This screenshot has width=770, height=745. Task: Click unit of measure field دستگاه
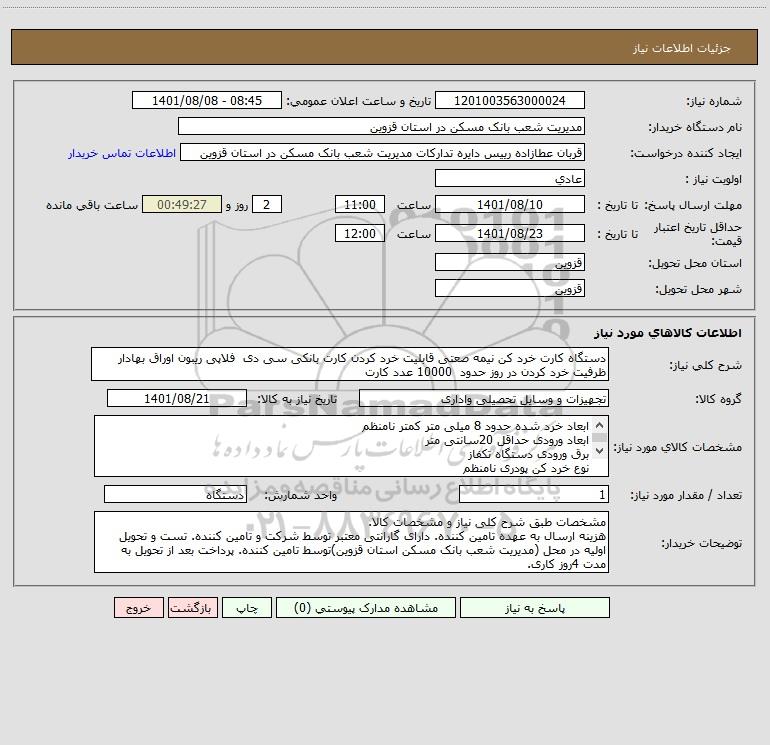click(x=175, y=494)
